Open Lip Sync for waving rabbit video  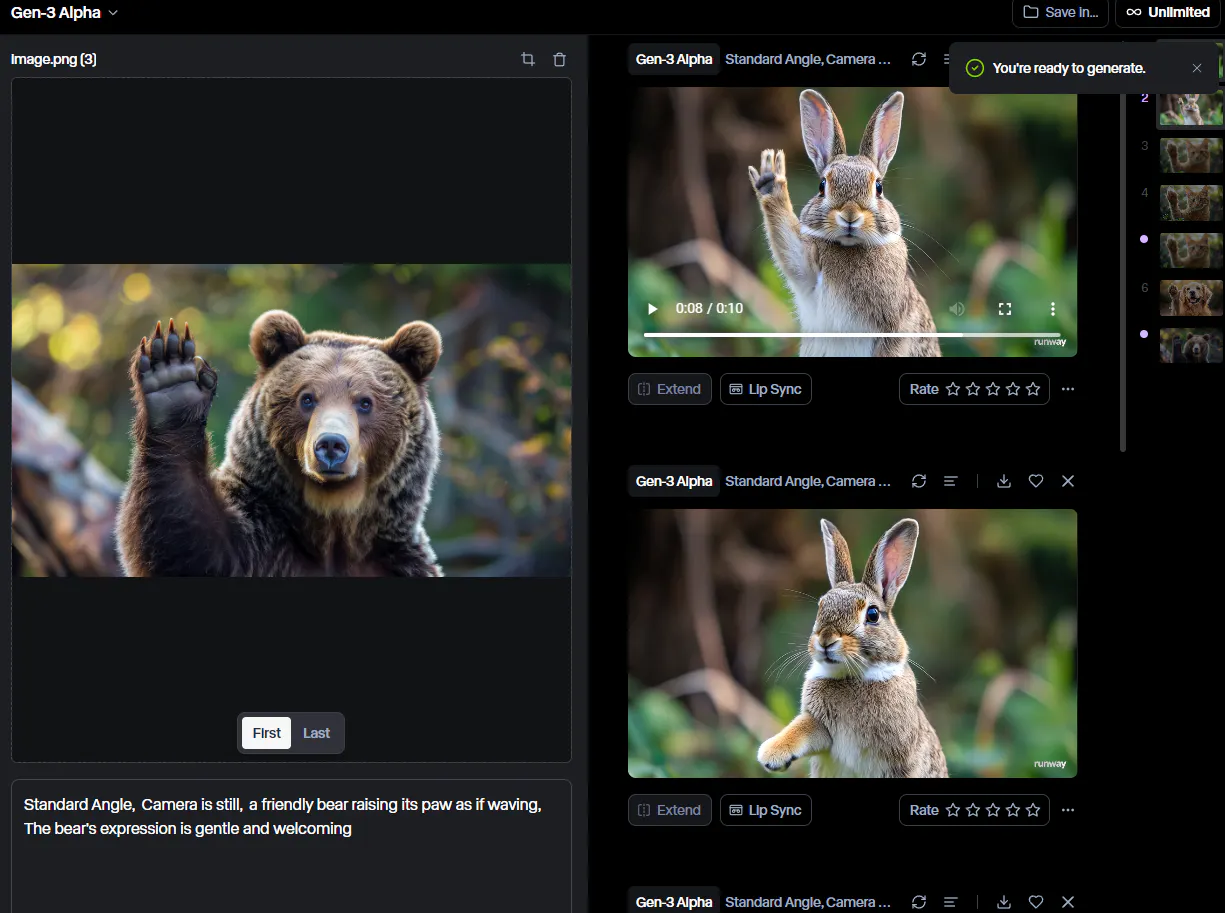click(766, 389)
